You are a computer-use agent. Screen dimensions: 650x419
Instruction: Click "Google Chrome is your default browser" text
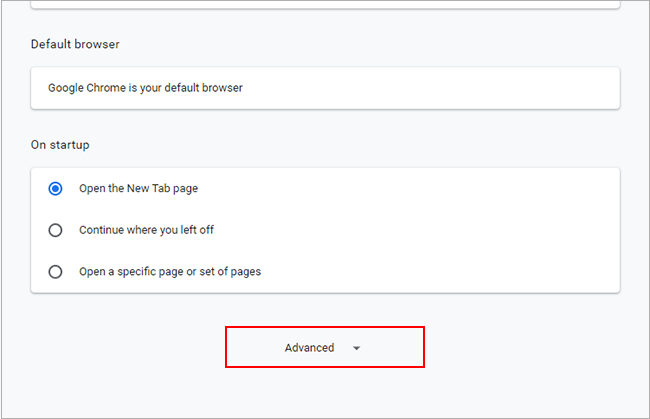pyautogui.click(x=145, y=88)
